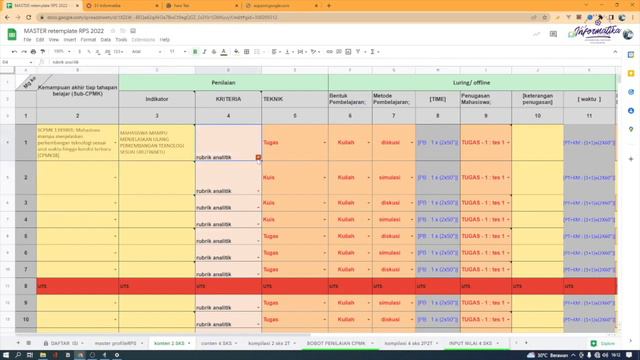Open vertical align dropdown
The image size is (640, 360).
pyautogui.click(x=289, y=52)
